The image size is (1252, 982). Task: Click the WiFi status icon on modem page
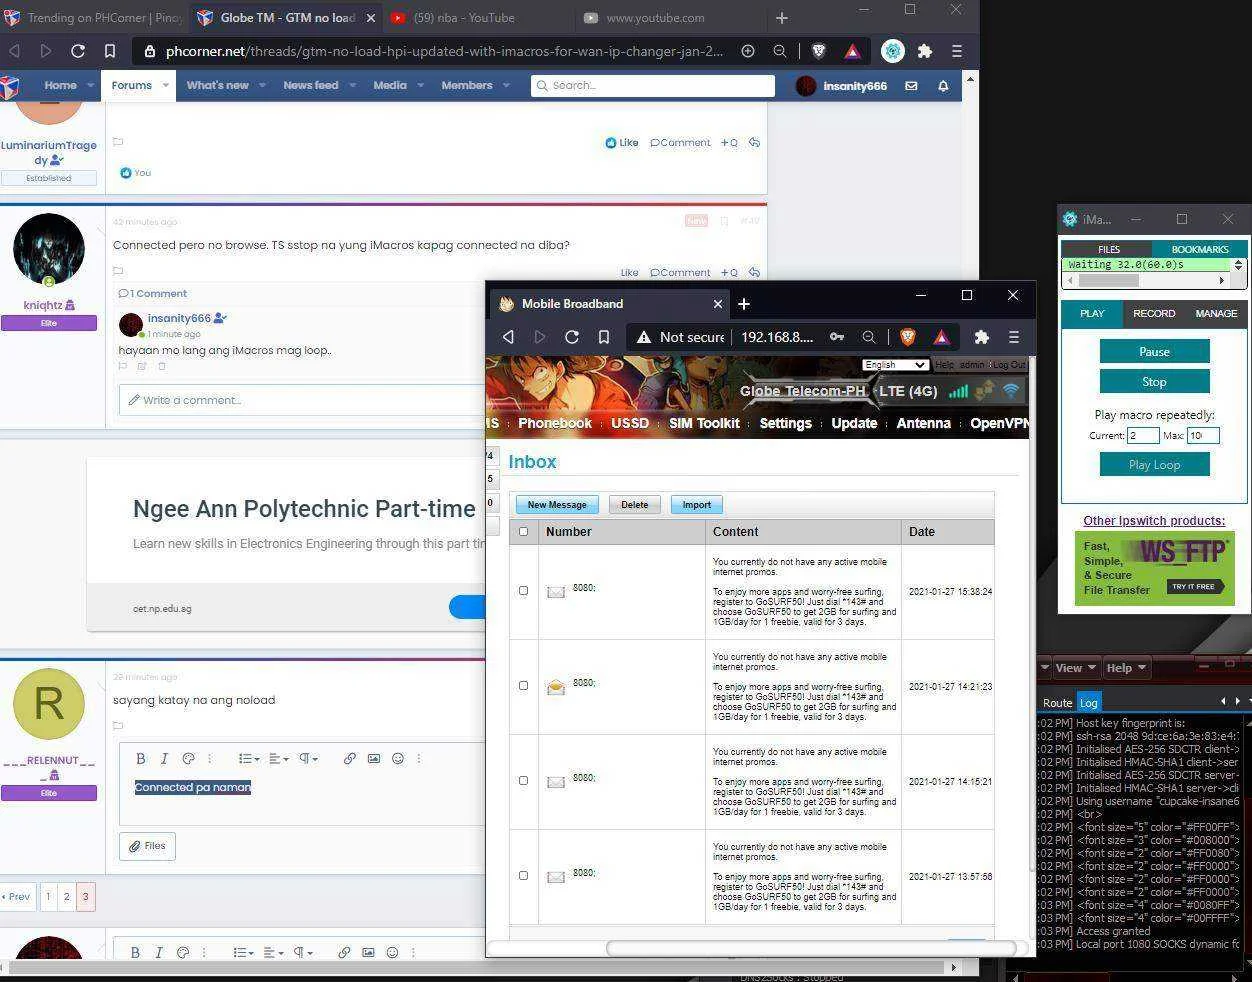(1011, 391)
